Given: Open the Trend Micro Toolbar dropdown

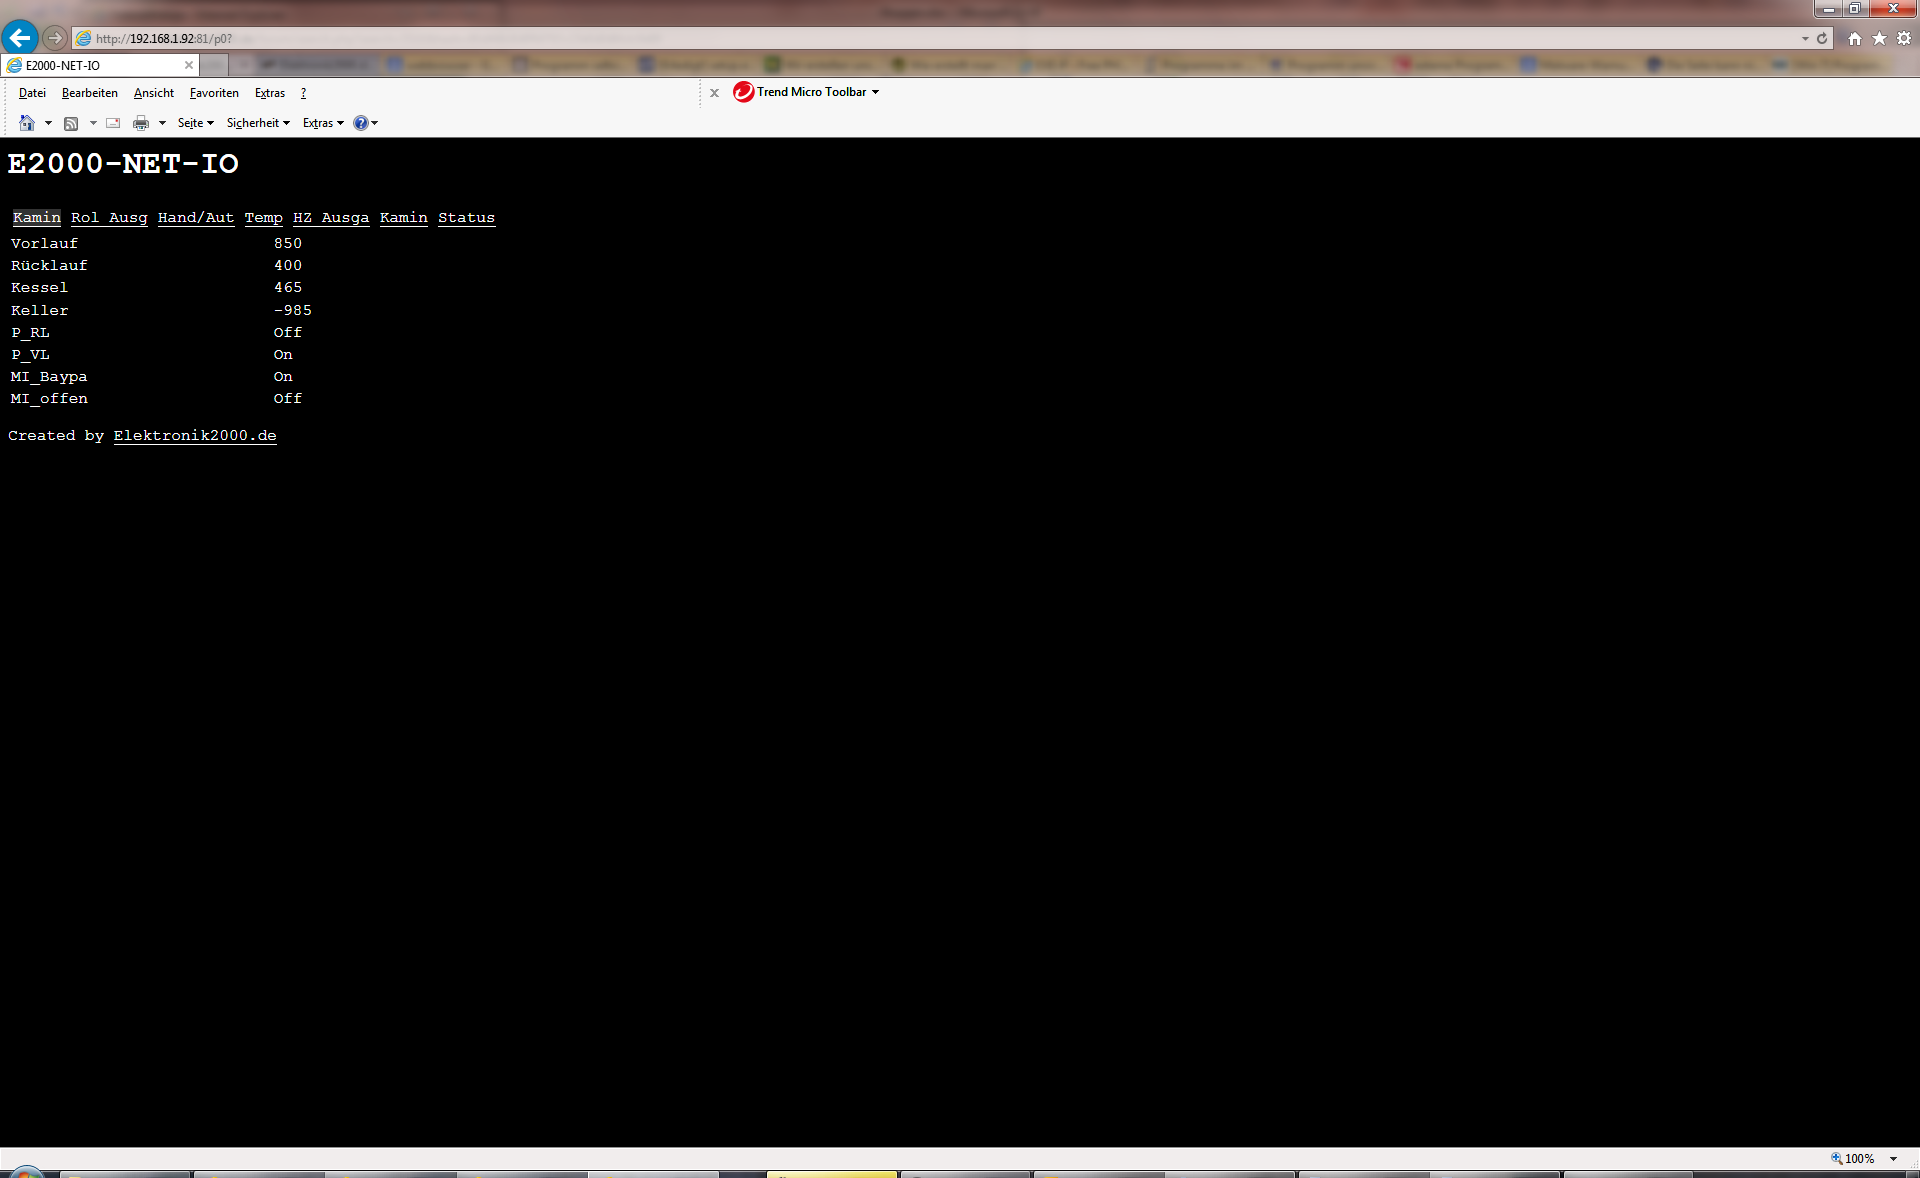Looking at the screenshot, I should point(875,92).
